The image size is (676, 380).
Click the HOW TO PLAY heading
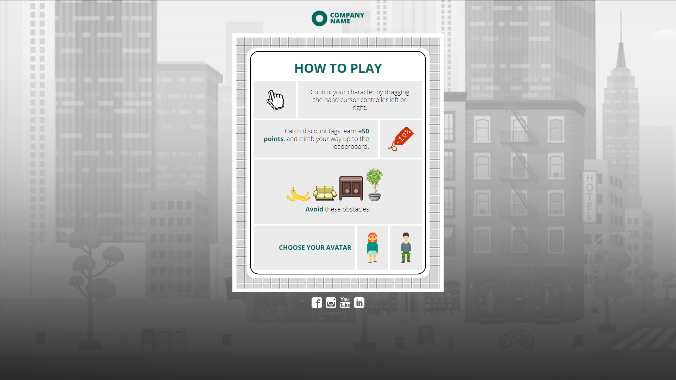(338, 69)
